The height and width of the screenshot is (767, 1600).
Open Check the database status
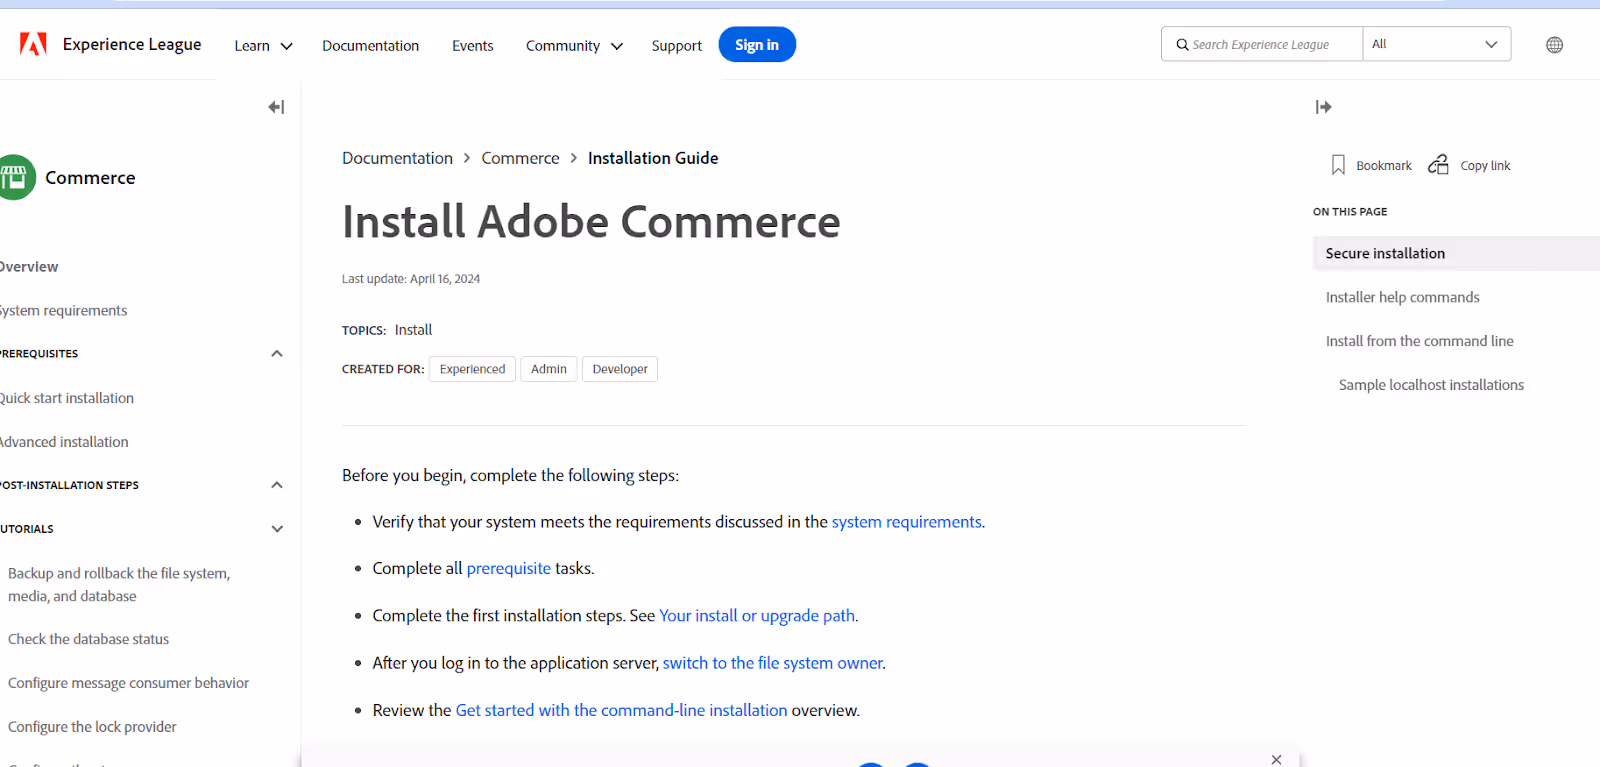(88, 639)
